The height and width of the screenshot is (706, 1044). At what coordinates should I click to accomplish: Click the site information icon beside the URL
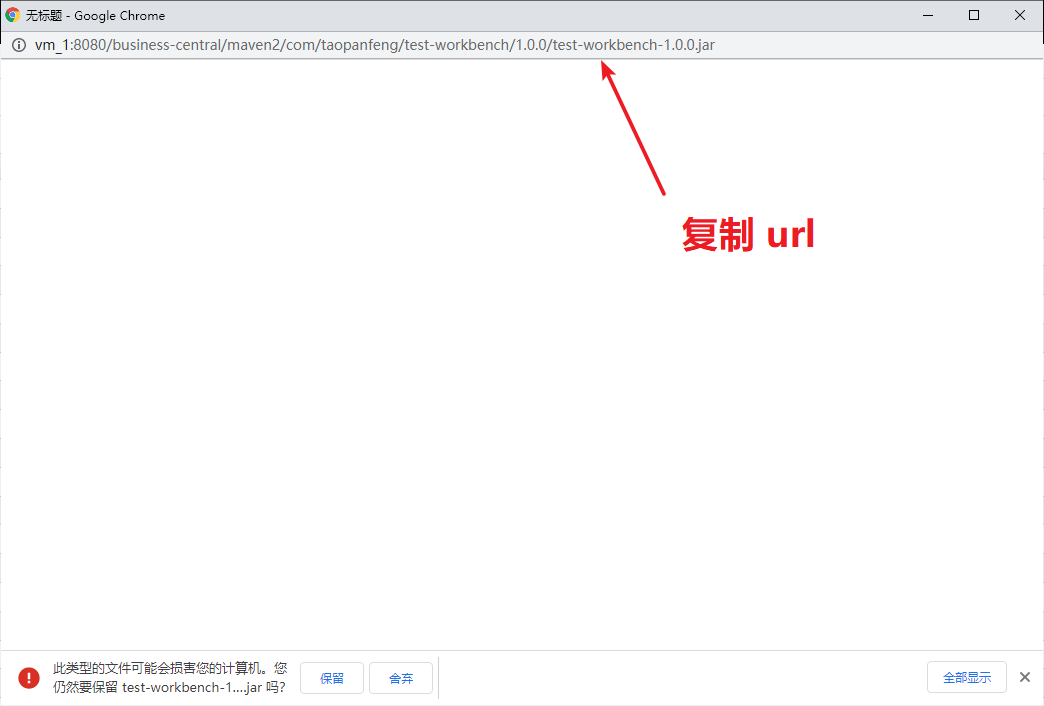click(x=19, y=45)
